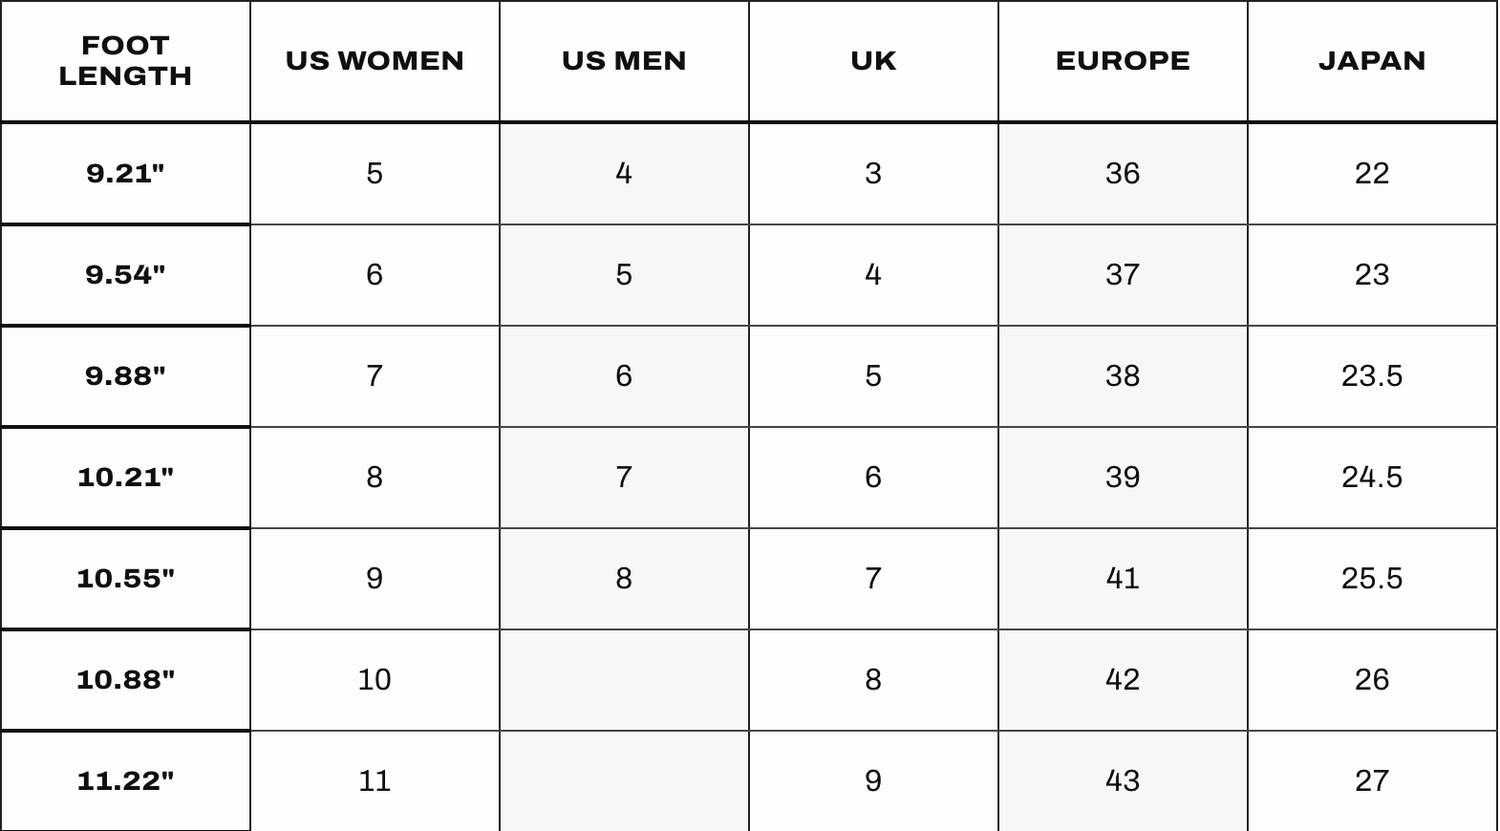Select the 10.21" foot length cell

(x=125, y=478)
